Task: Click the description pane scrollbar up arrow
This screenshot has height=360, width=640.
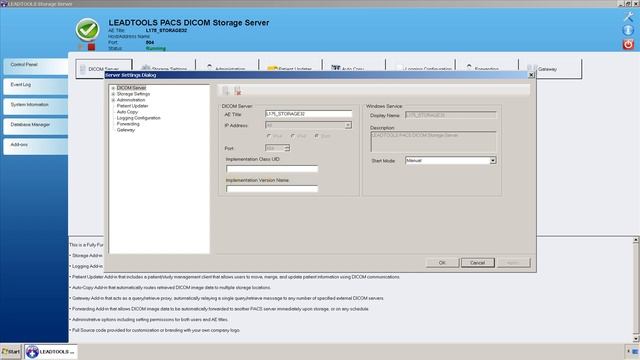Action: pyautogui.click(x=636, y=240)
